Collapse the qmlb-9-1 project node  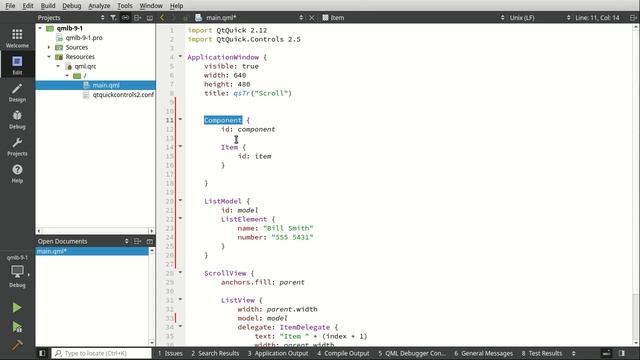click(40, 28)
